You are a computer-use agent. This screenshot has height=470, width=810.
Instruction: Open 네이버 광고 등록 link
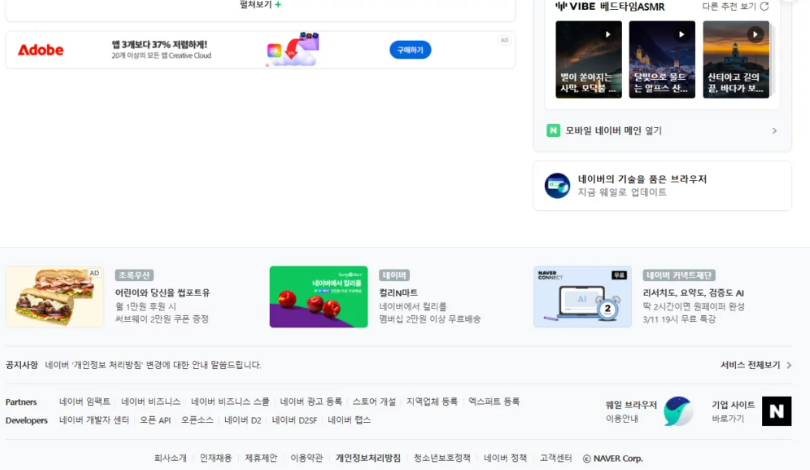[x=311, y=401]
